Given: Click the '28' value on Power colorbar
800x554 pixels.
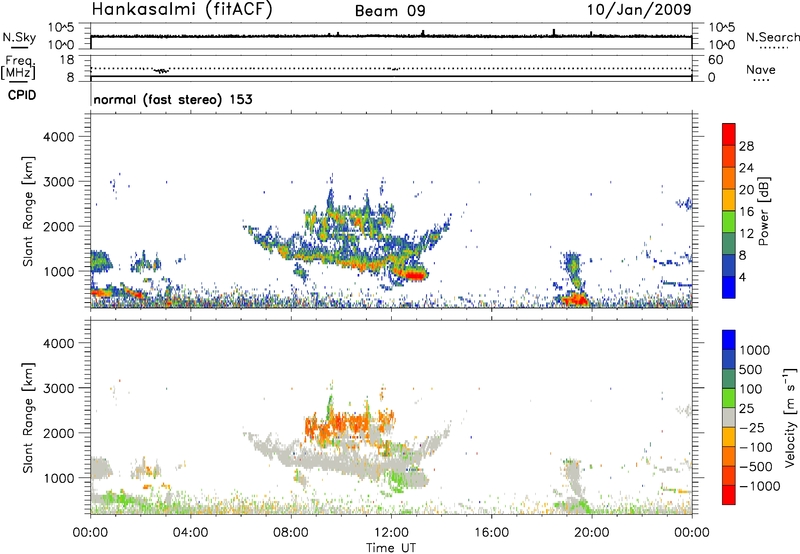Looking at the screenshot, I should pos(746,146).
